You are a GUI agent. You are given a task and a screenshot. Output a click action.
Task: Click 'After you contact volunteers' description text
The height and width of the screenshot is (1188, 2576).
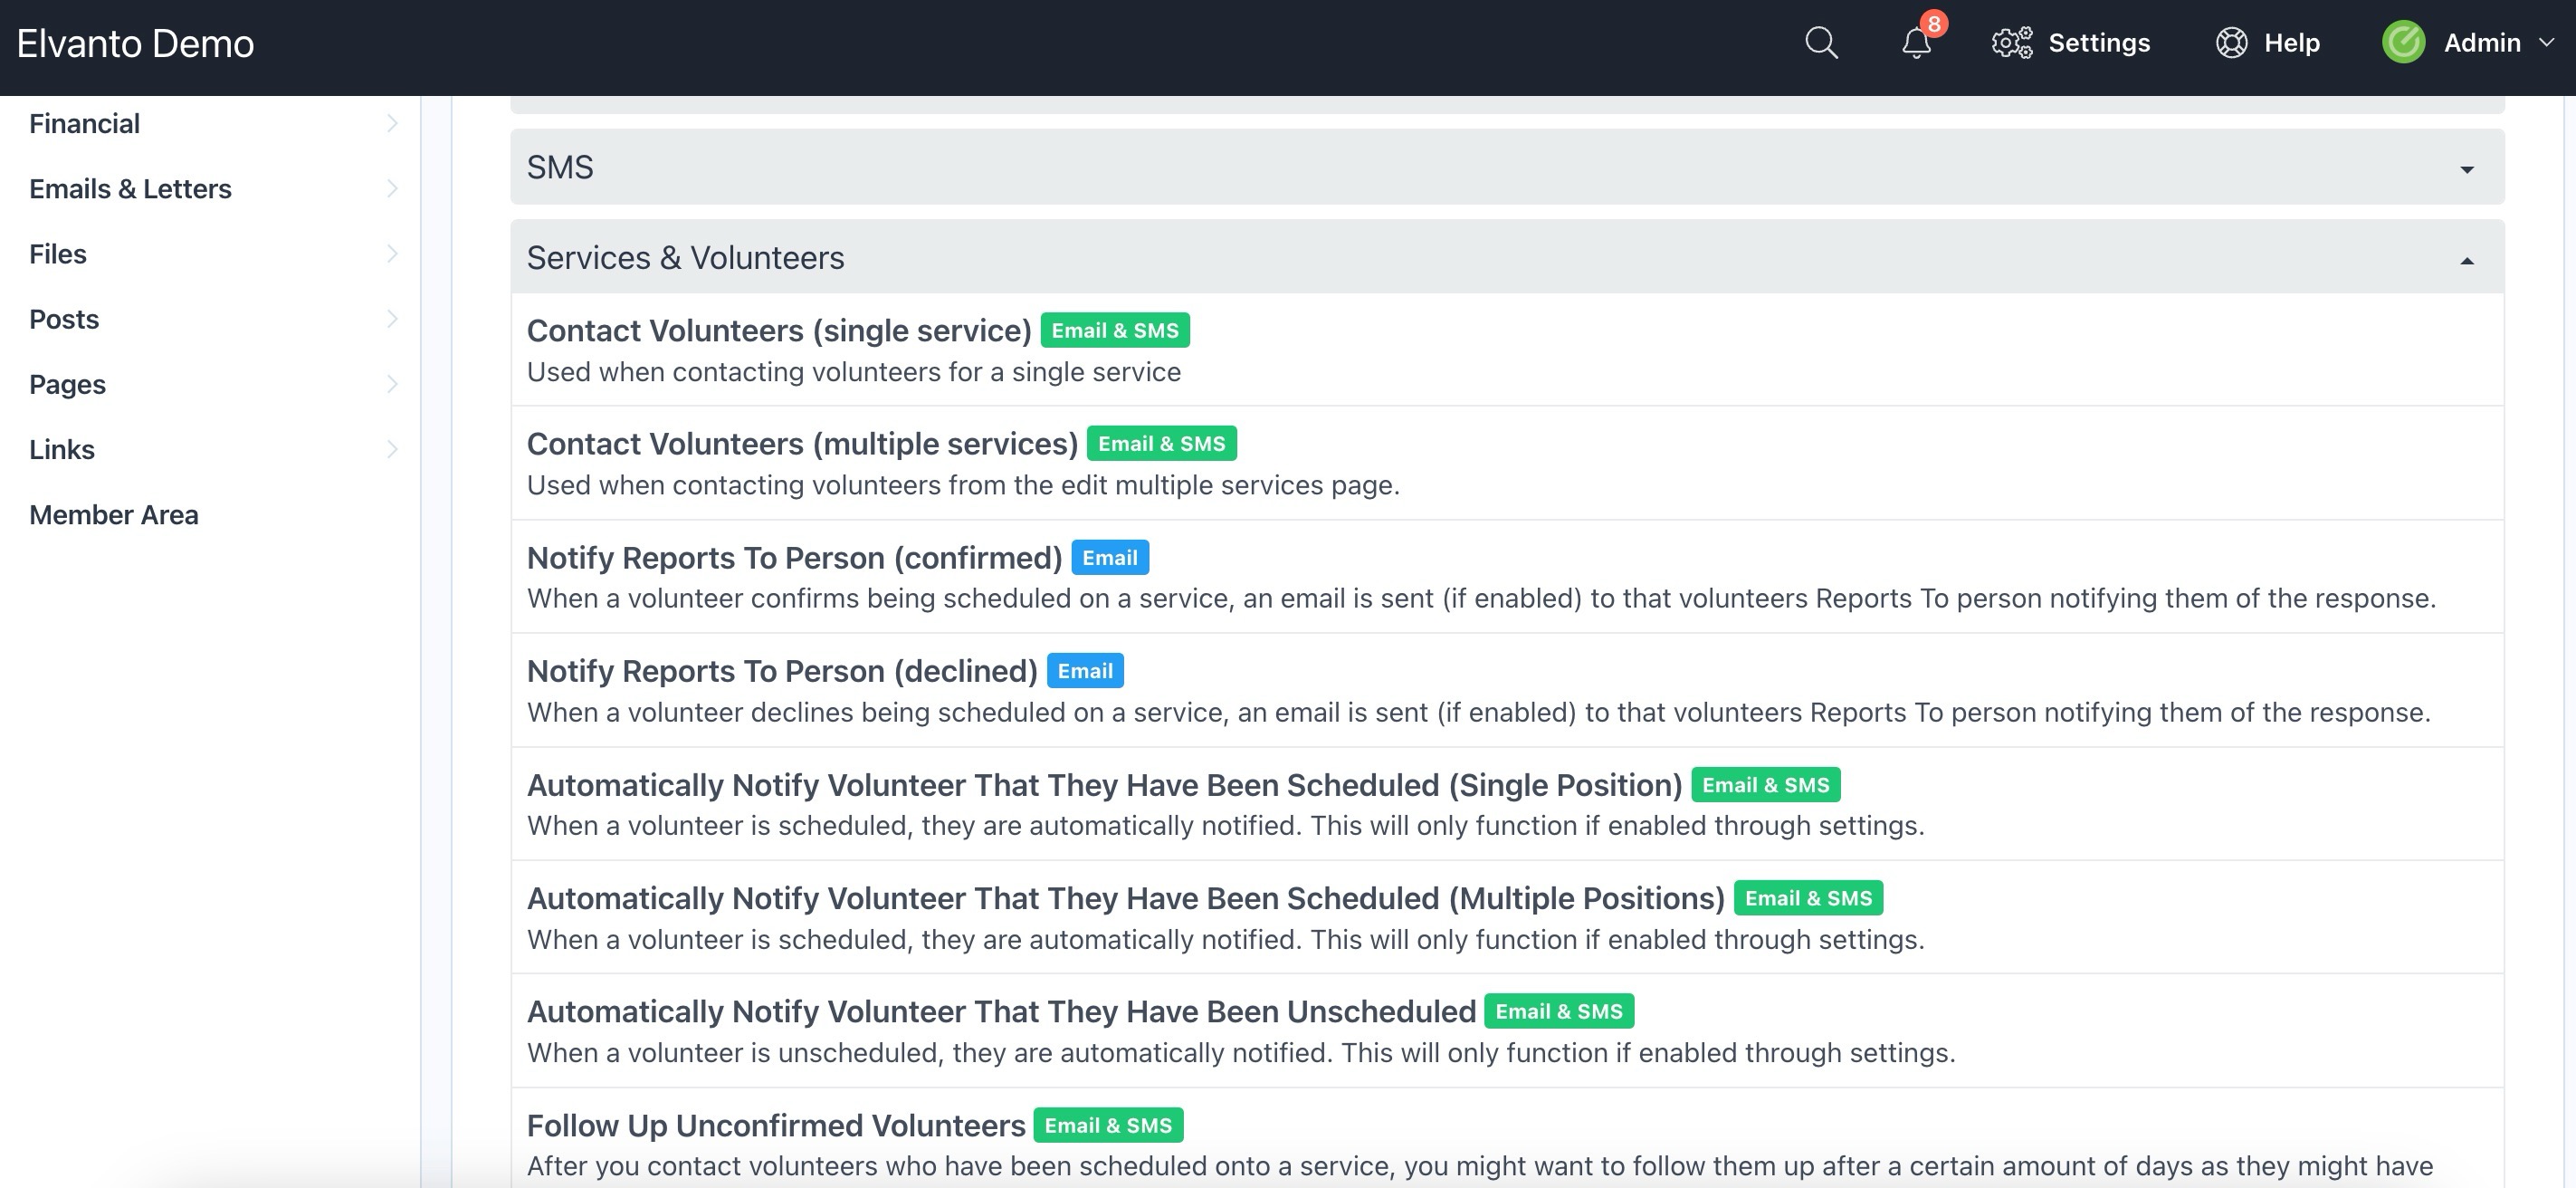tap(1480, 1166)
